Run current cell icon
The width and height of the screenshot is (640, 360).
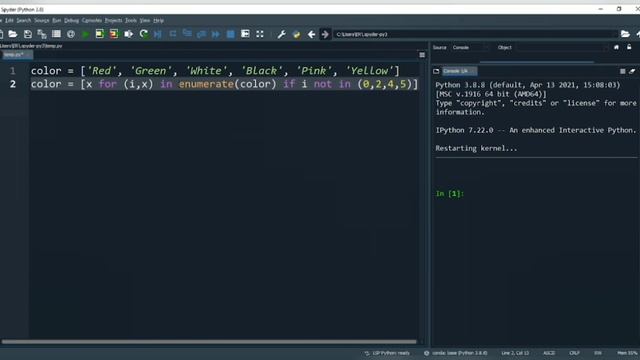coord(100,34)
